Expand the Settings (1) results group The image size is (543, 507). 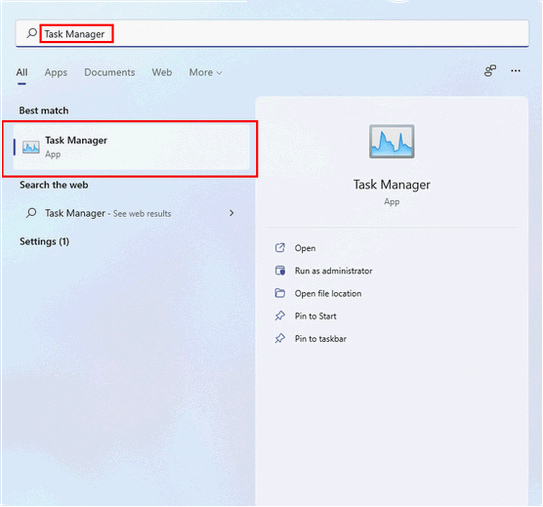coord(44,241)
